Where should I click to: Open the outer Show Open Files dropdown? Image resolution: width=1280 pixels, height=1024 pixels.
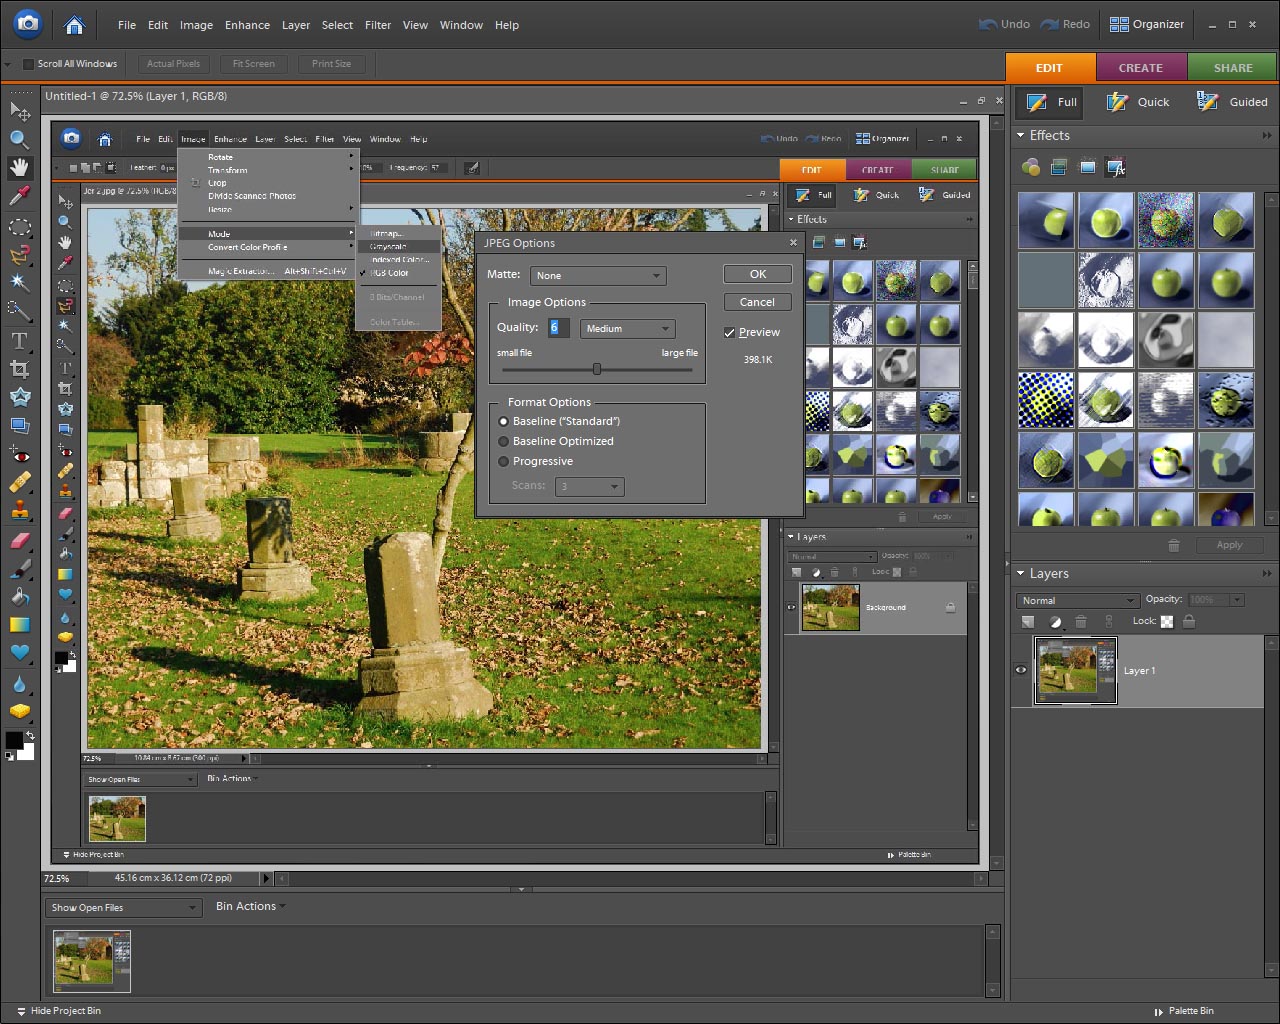pyautogui.click(x=124, y=907)
